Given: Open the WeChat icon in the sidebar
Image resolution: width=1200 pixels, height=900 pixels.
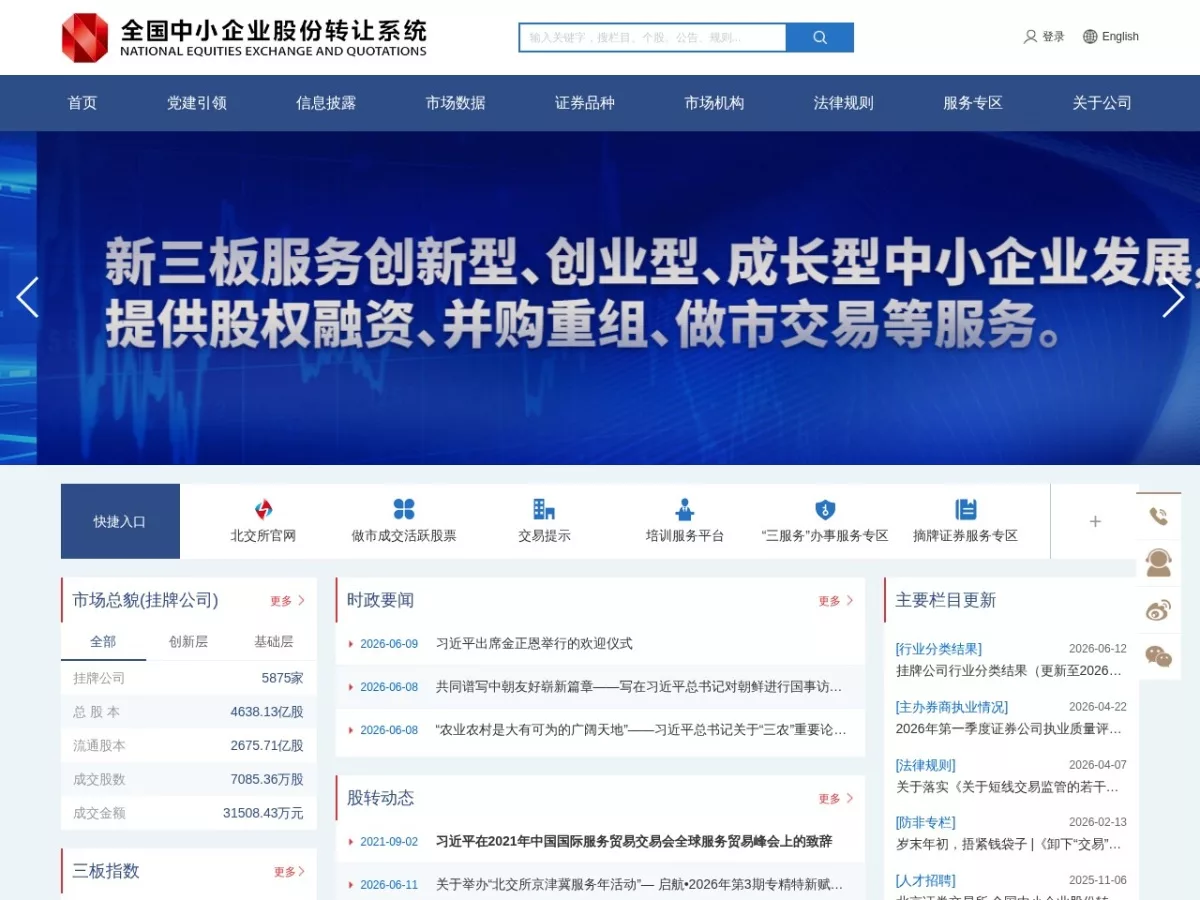Looking at the screenshot, I should [x=1159, y=657].
